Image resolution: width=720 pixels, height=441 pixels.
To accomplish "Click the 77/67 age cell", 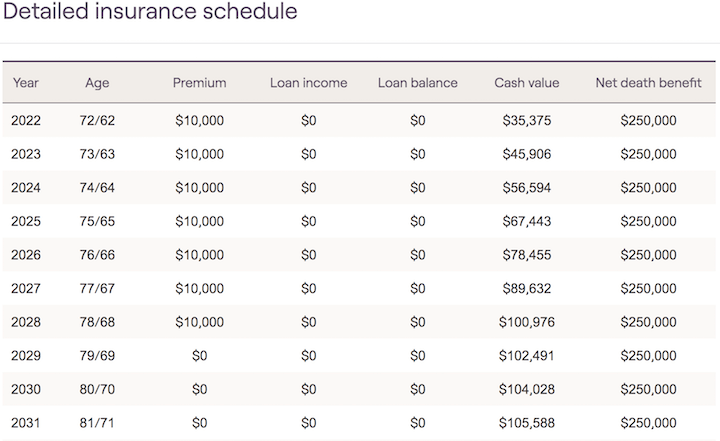I will pos(97,289).
